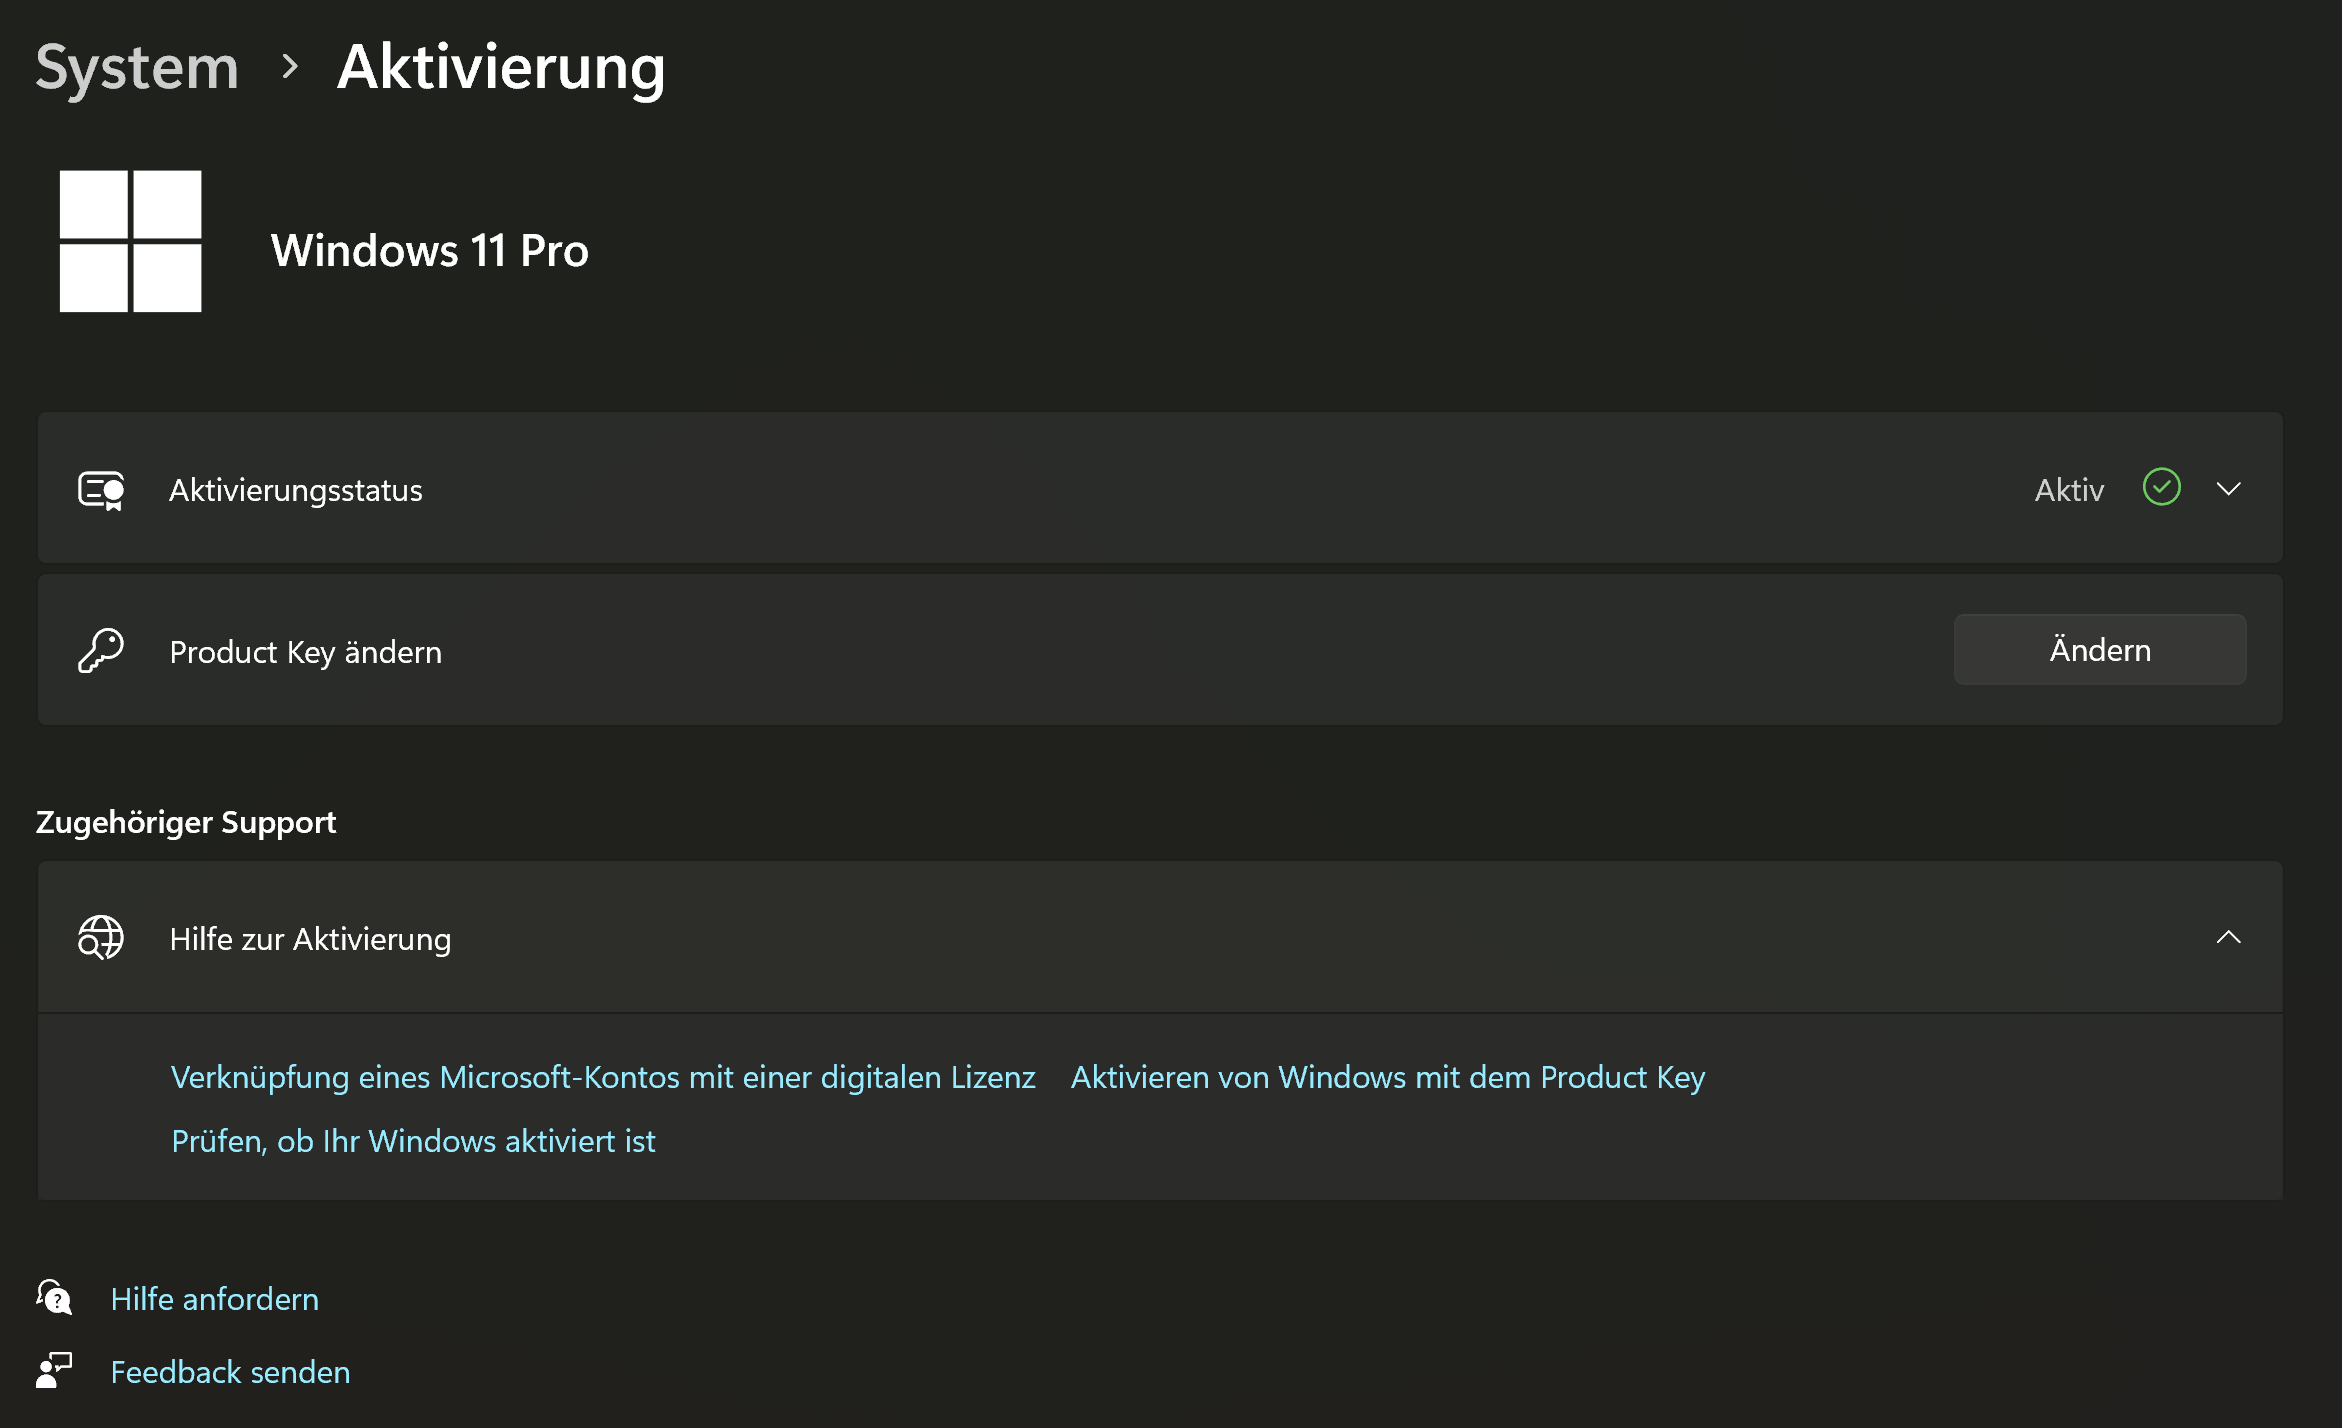Click the Feedback senden link
2342x1428 pixels.
[x=230, y=1371]
